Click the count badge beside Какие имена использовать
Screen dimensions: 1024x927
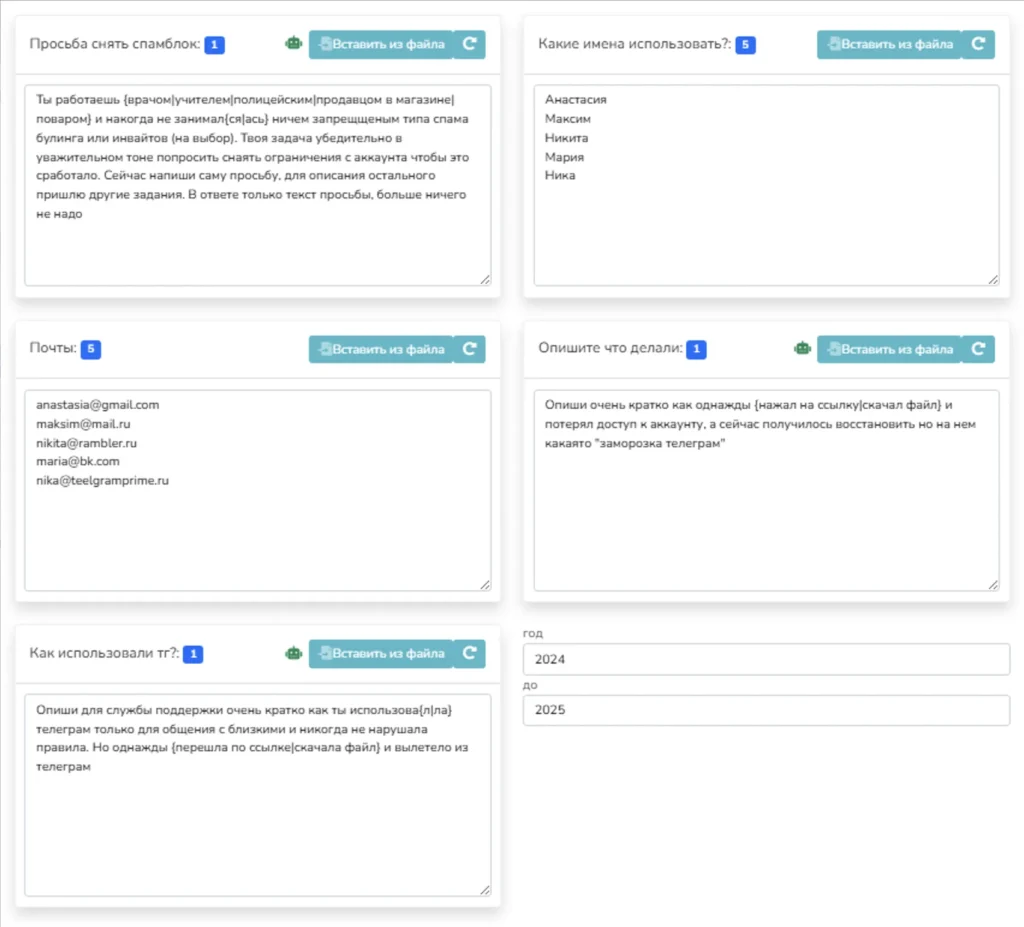point(745,45)
